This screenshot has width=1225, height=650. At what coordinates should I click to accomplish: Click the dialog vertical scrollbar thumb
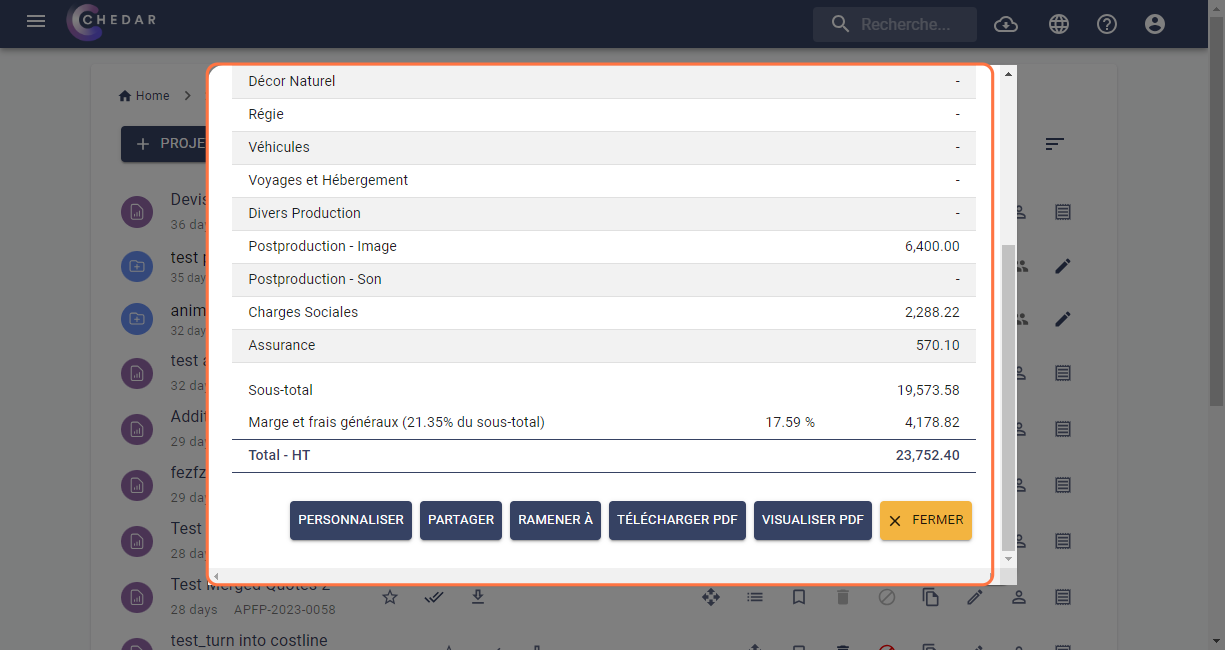click(x=1008, y=396)
